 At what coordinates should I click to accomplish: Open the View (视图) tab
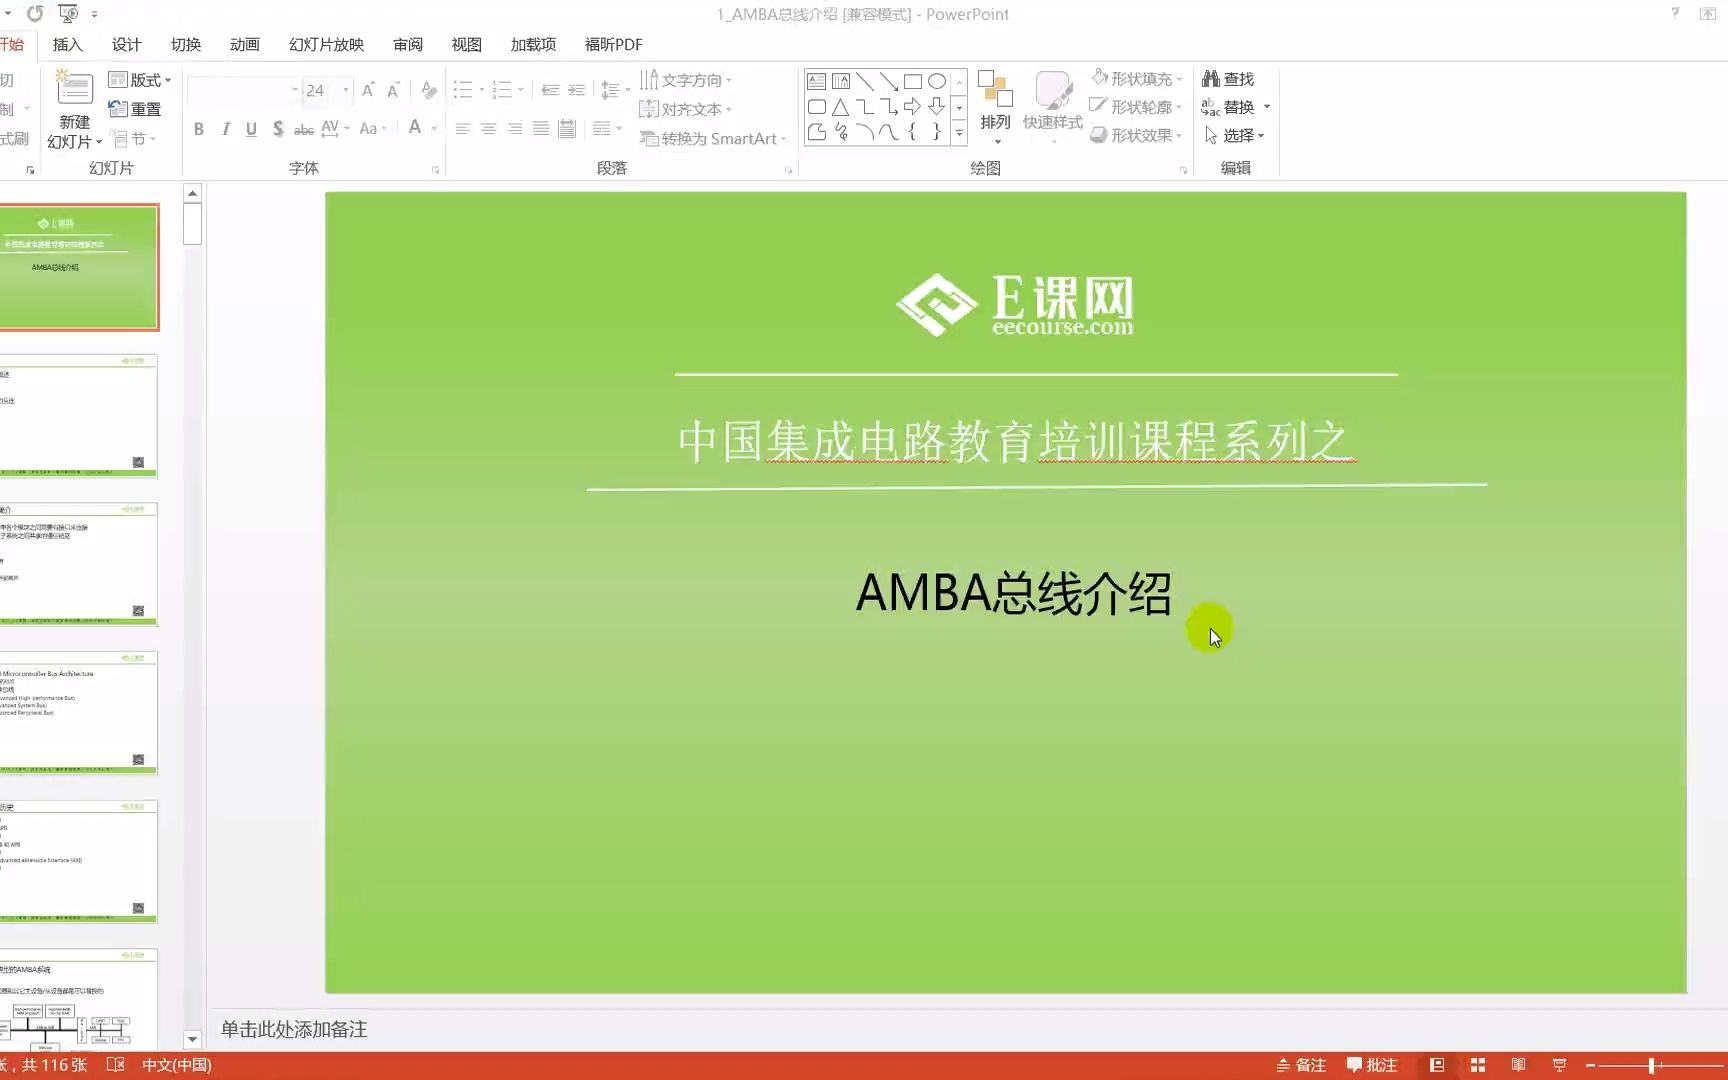point(467,45)
